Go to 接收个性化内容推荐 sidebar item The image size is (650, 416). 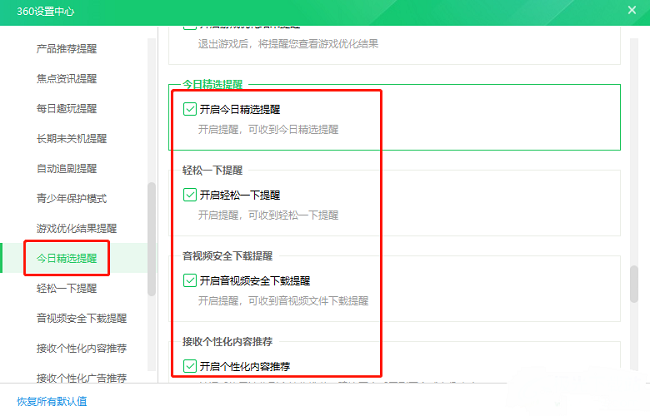point(82,348)
